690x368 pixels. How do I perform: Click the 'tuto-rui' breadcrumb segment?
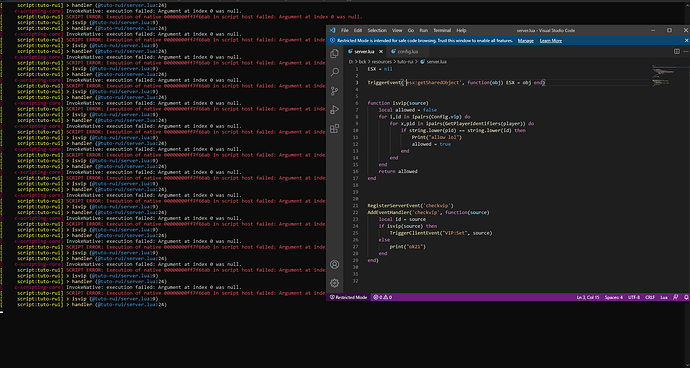tap(405, 62)
